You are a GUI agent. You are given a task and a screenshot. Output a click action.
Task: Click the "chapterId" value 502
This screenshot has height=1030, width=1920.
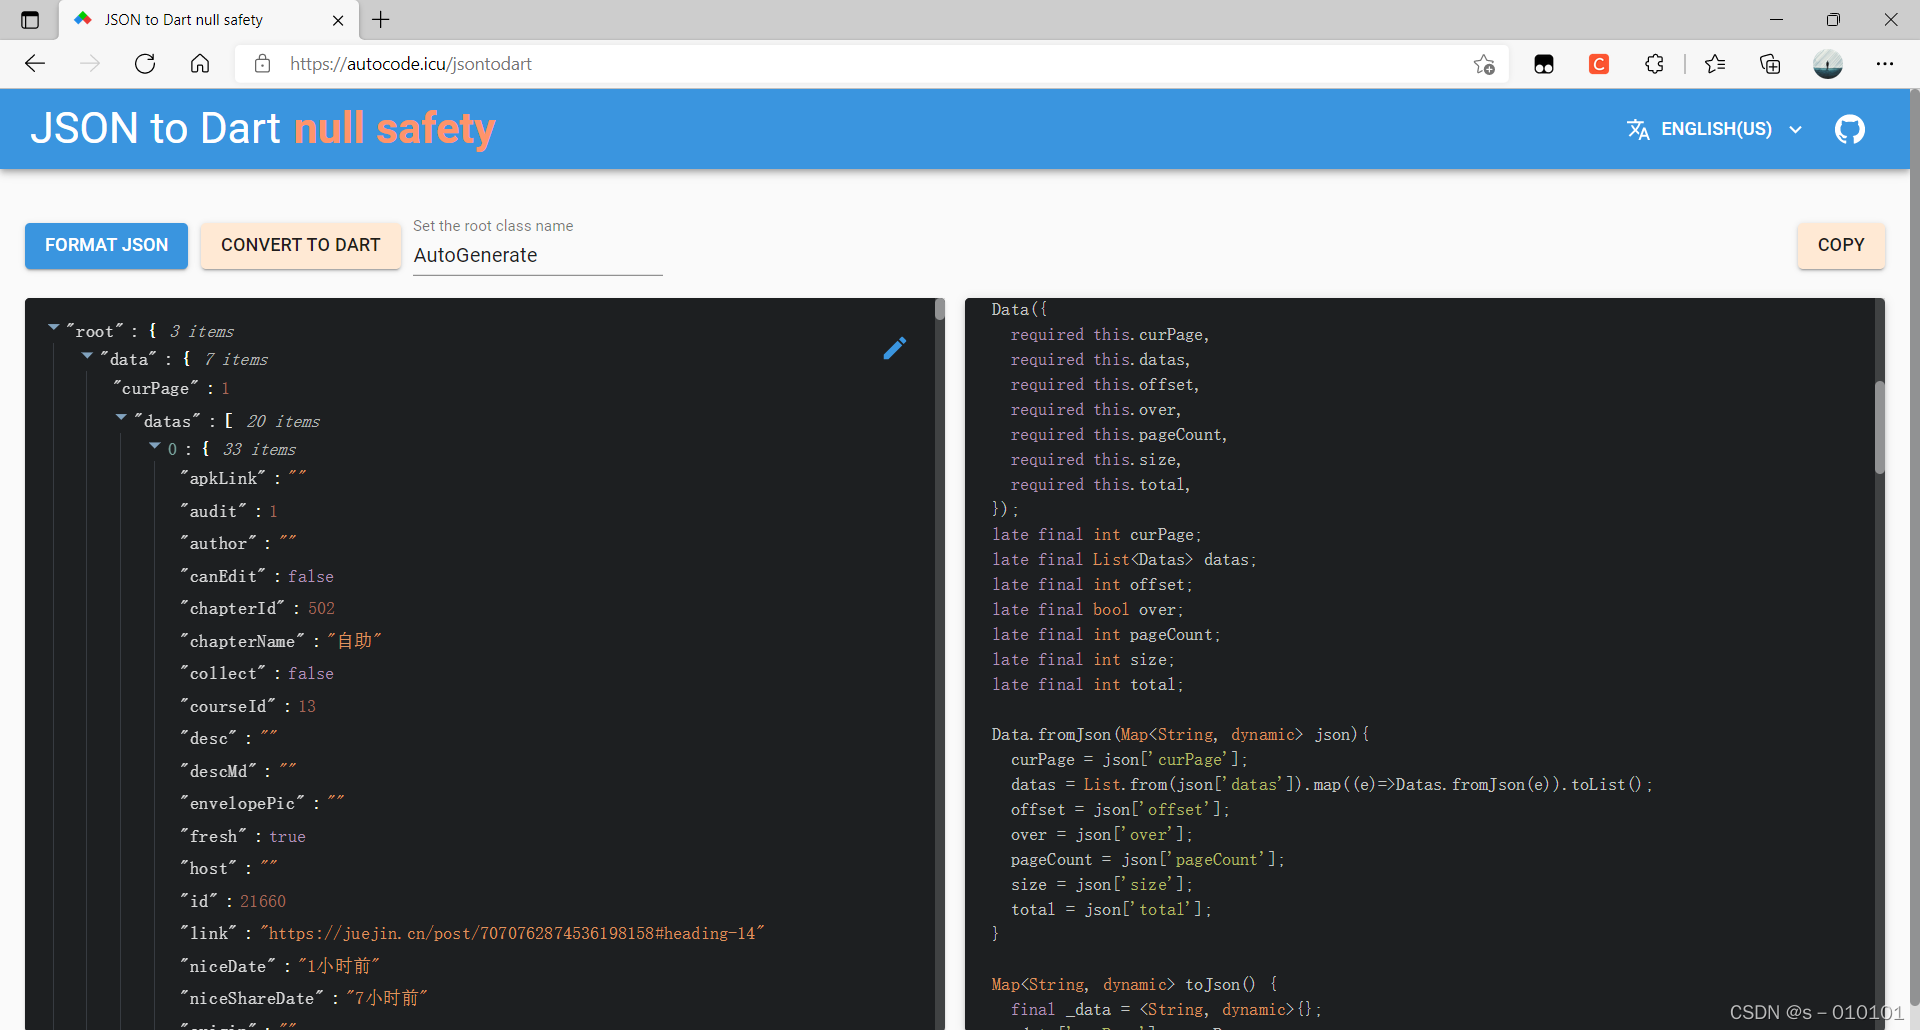pos(321,608)
